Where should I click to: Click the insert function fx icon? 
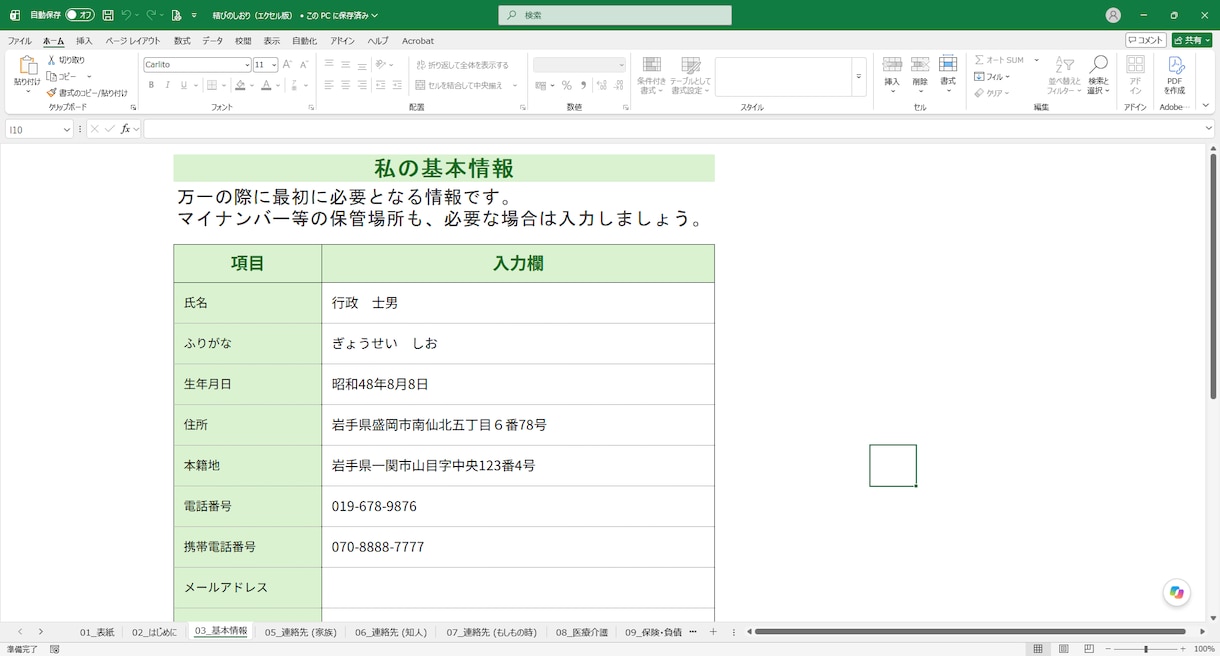tap(126, 129)
